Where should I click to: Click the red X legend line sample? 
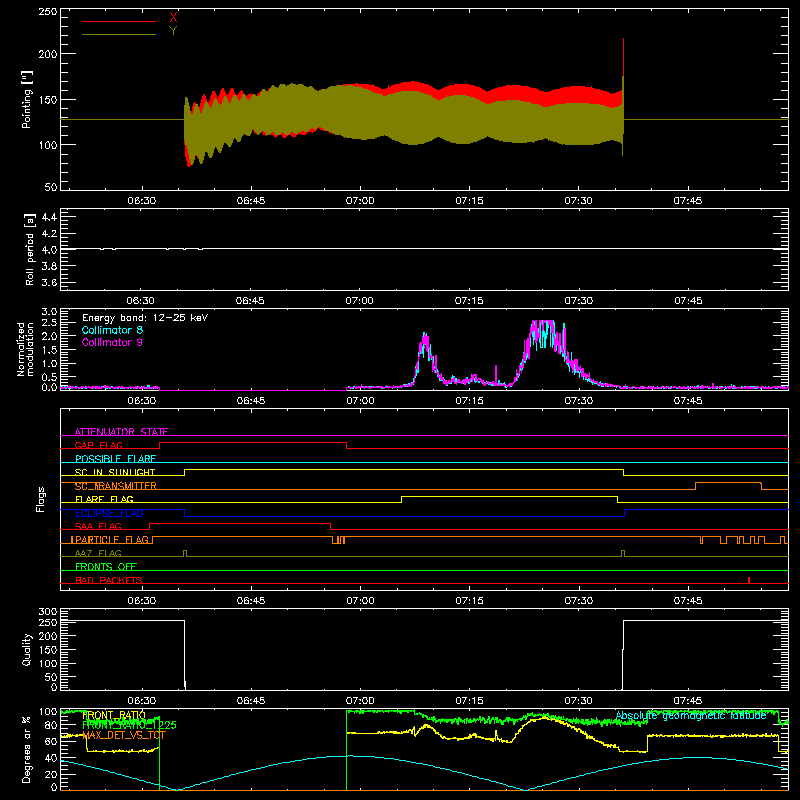pyautogui.click(x=119, y=21)
